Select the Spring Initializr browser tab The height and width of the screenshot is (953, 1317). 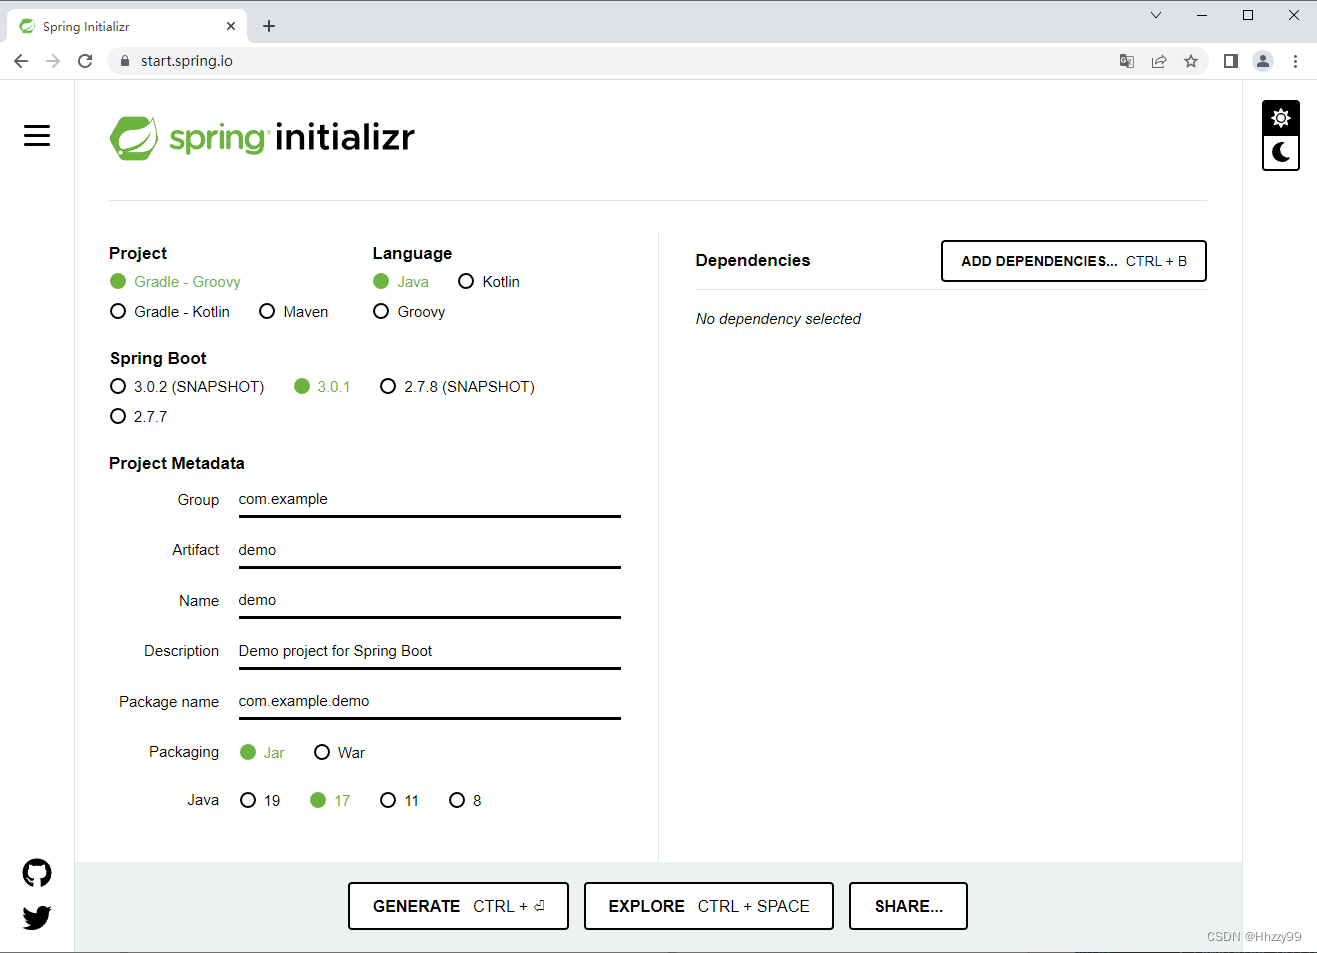click(127, 26)
